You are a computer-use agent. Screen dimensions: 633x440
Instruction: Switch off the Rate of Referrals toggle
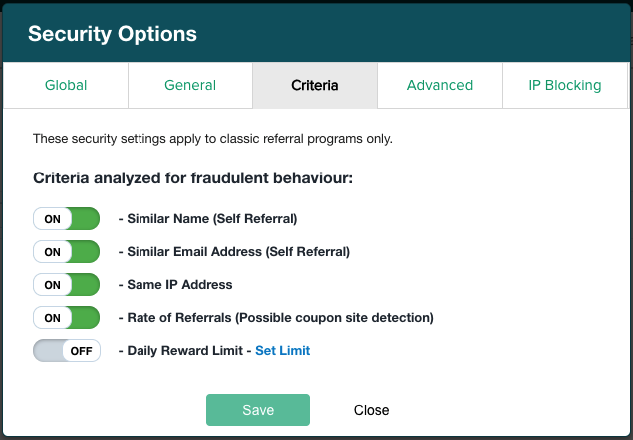(x=67, y=318)
